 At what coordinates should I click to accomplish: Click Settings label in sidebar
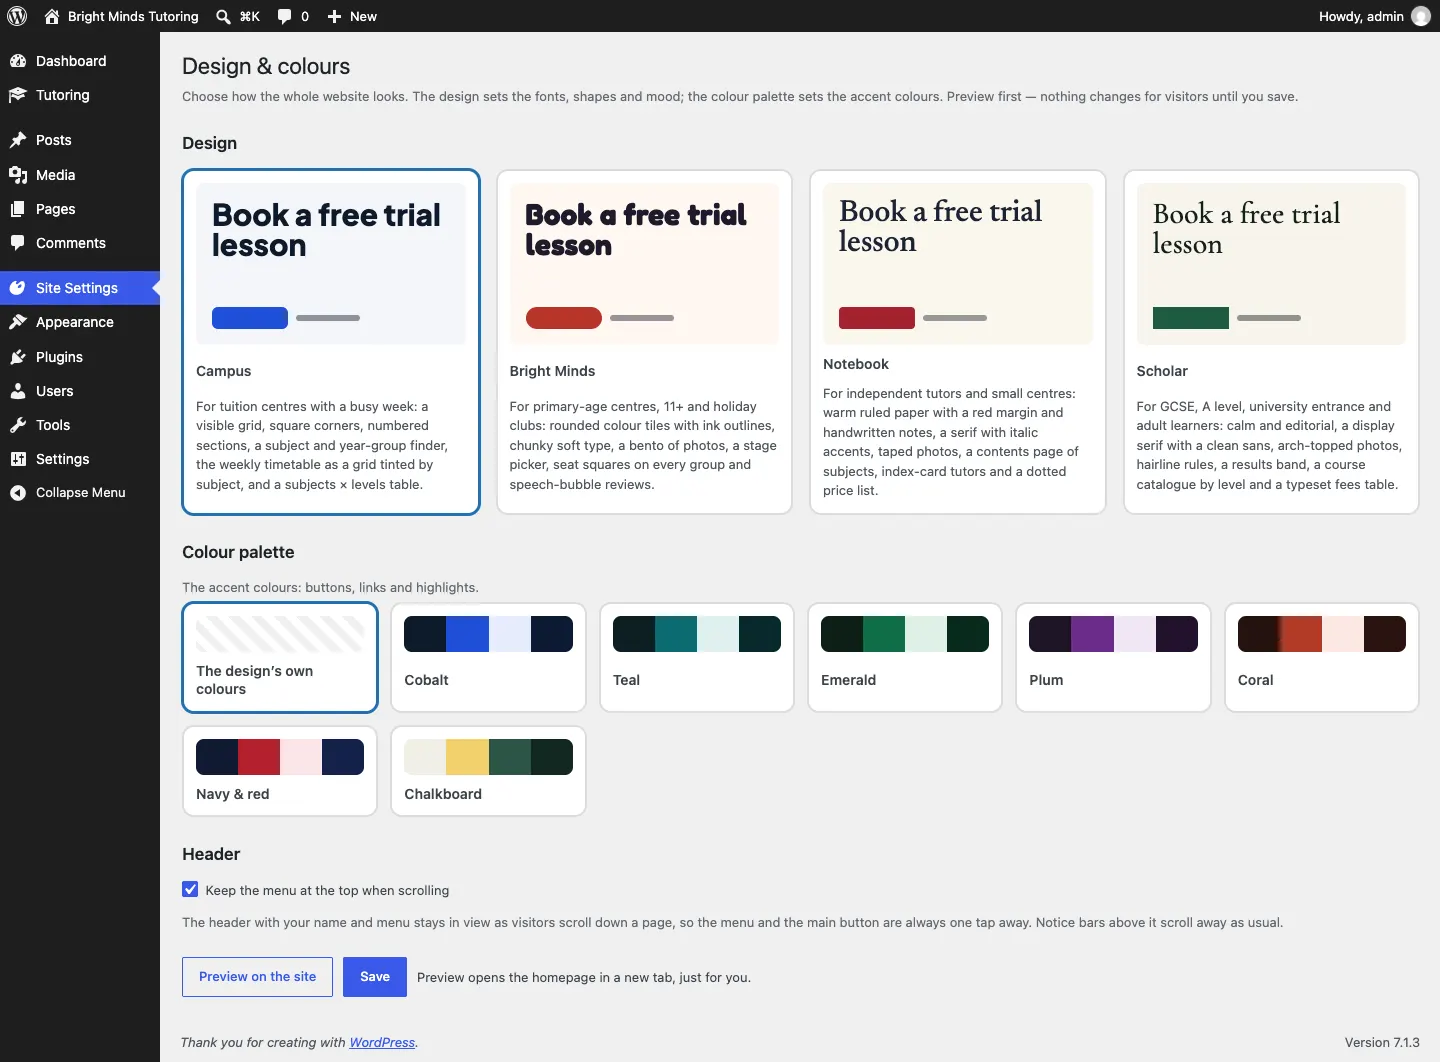(x=63, y=459)
